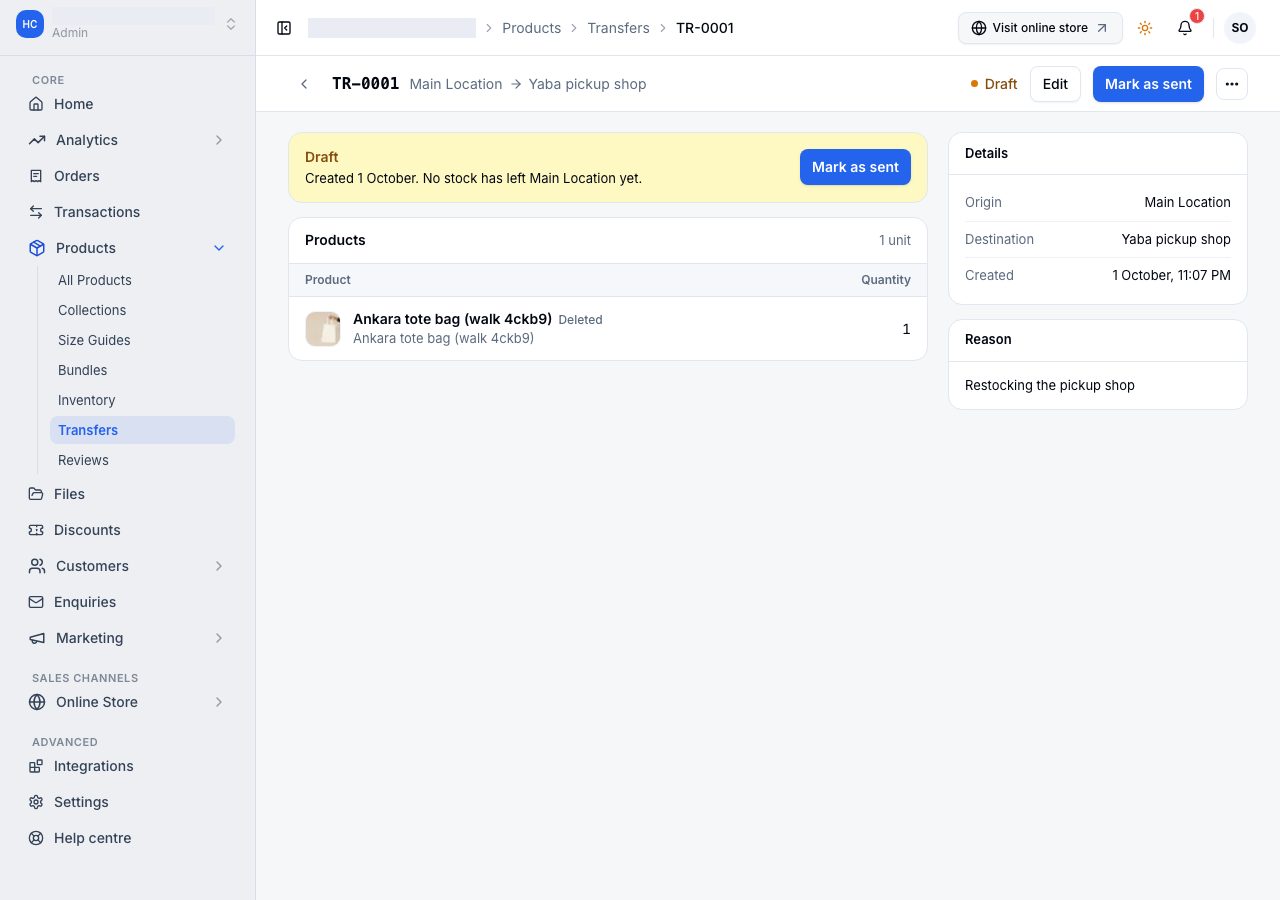Collapse the Products submenu chevron

(219, 248)
